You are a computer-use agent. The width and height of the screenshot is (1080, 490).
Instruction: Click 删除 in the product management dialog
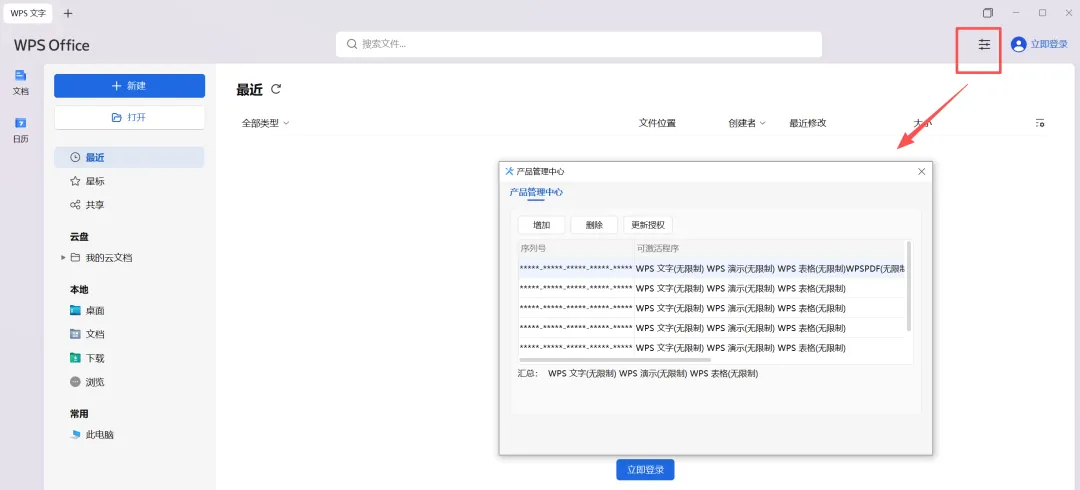(x=594, y=225)
